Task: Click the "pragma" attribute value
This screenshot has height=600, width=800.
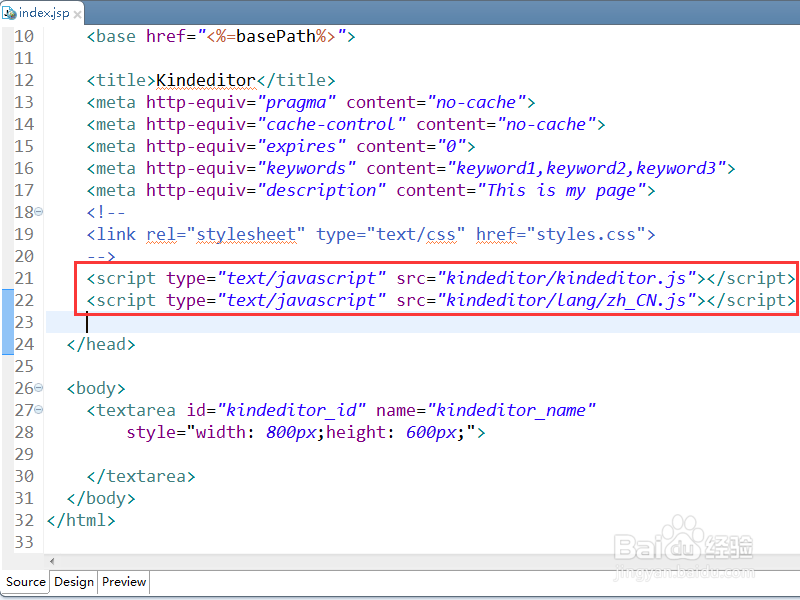Action: [297, 103]
